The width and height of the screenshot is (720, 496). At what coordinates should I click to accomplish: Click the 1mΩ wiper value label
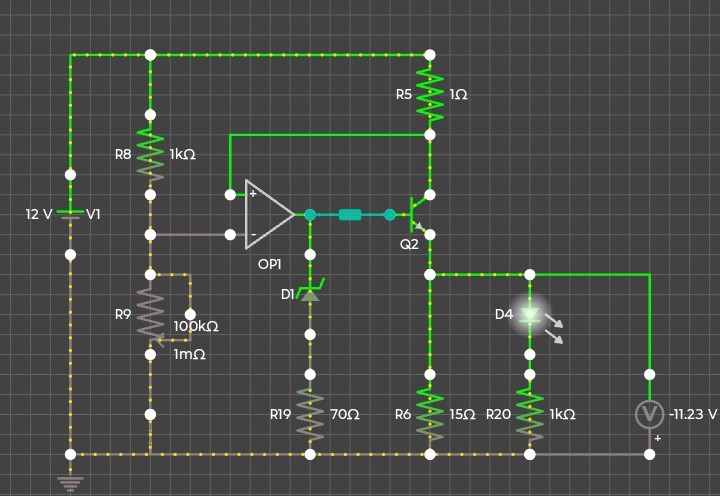coord(190,354)
